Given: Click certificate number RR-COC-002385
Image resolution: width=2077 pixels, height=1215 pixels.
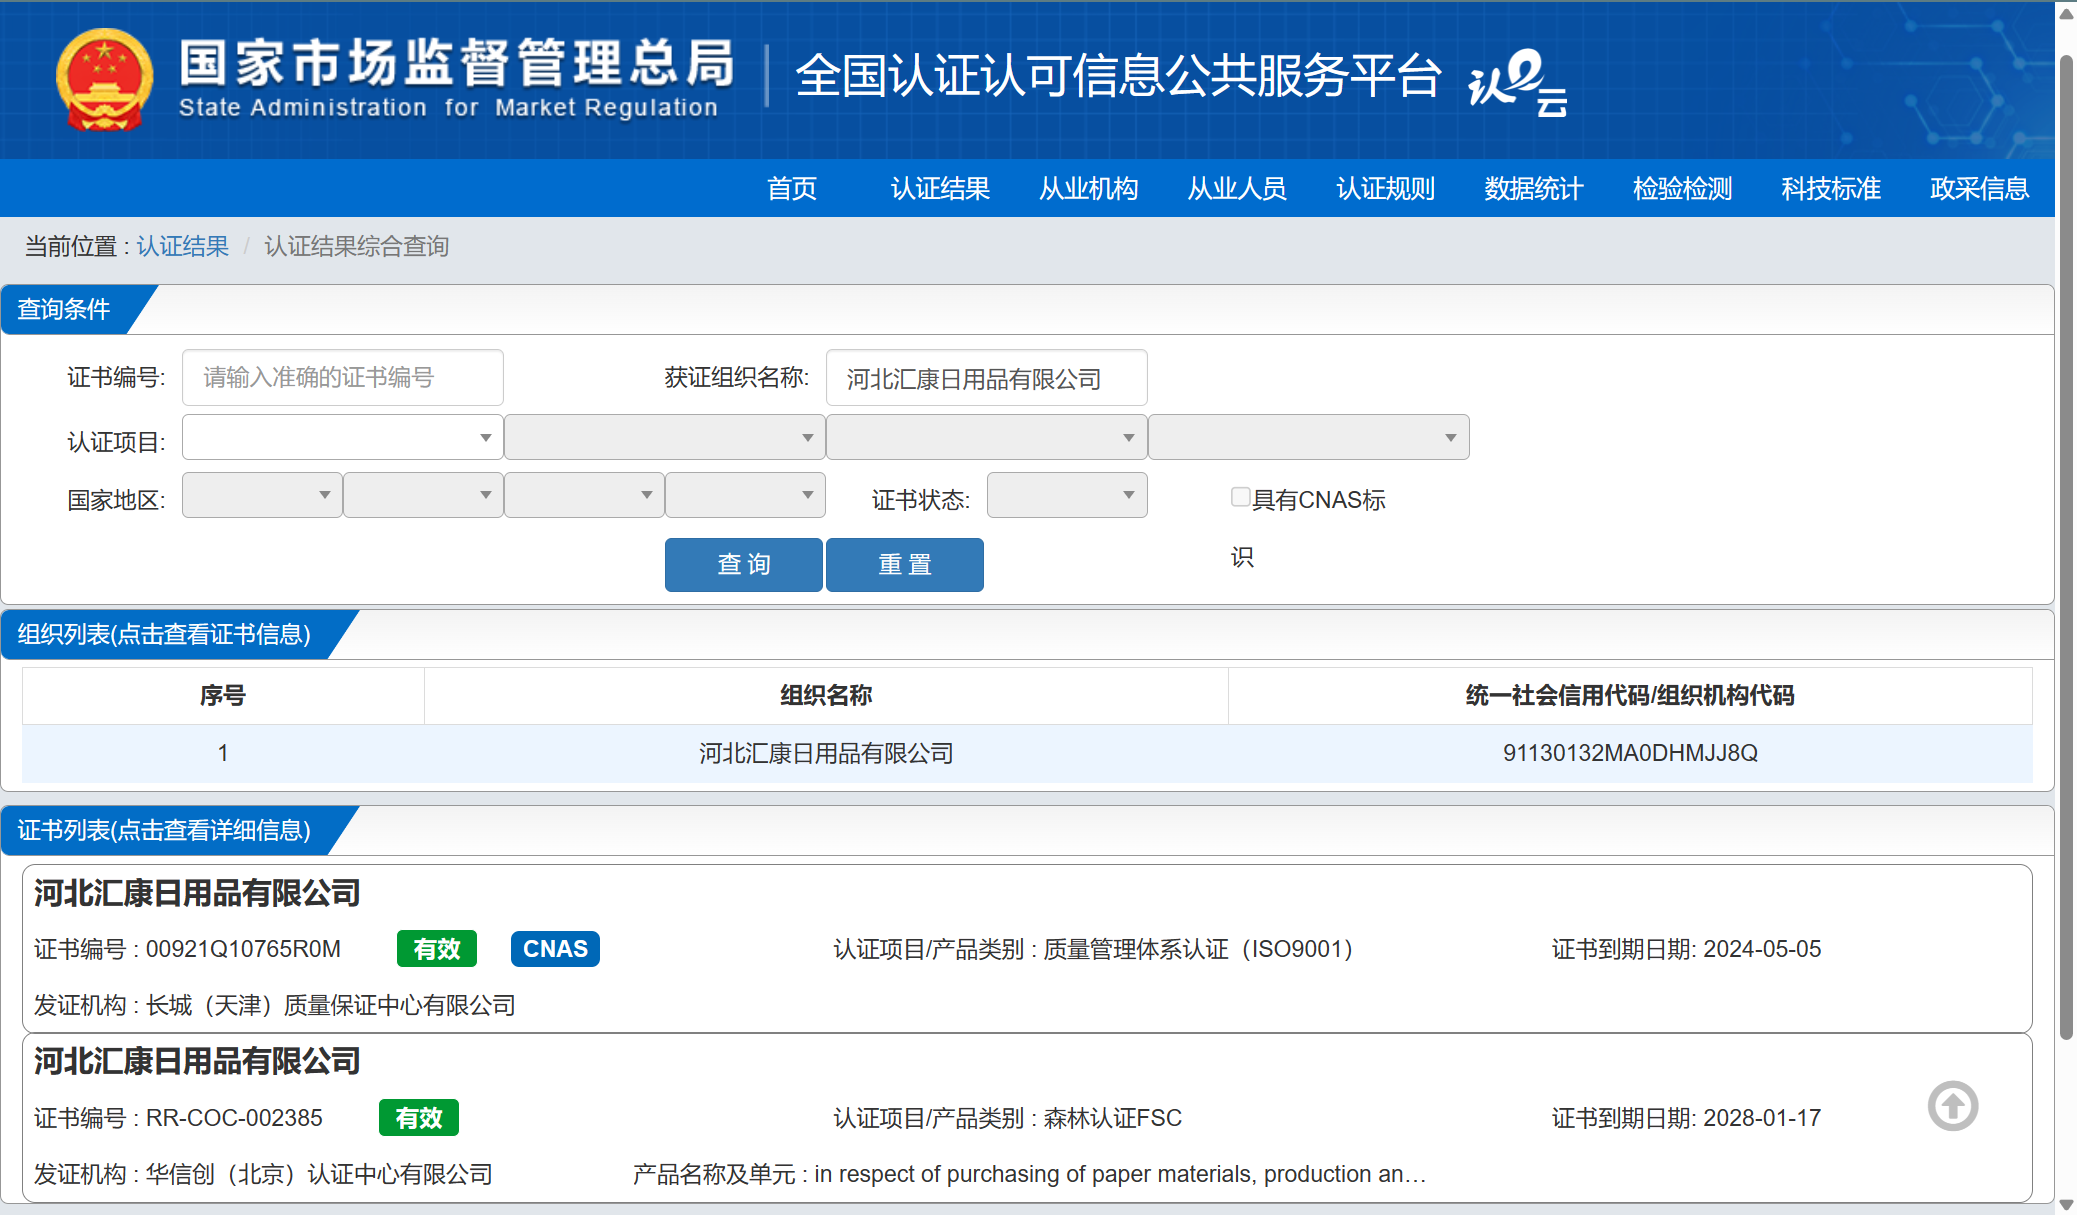Looking at the screenshot, I should [234, 1118].
